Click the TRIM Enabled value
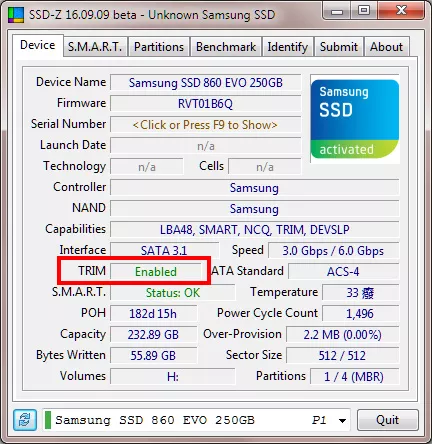Viewport: 432px width, 444px height. [156, 272]
